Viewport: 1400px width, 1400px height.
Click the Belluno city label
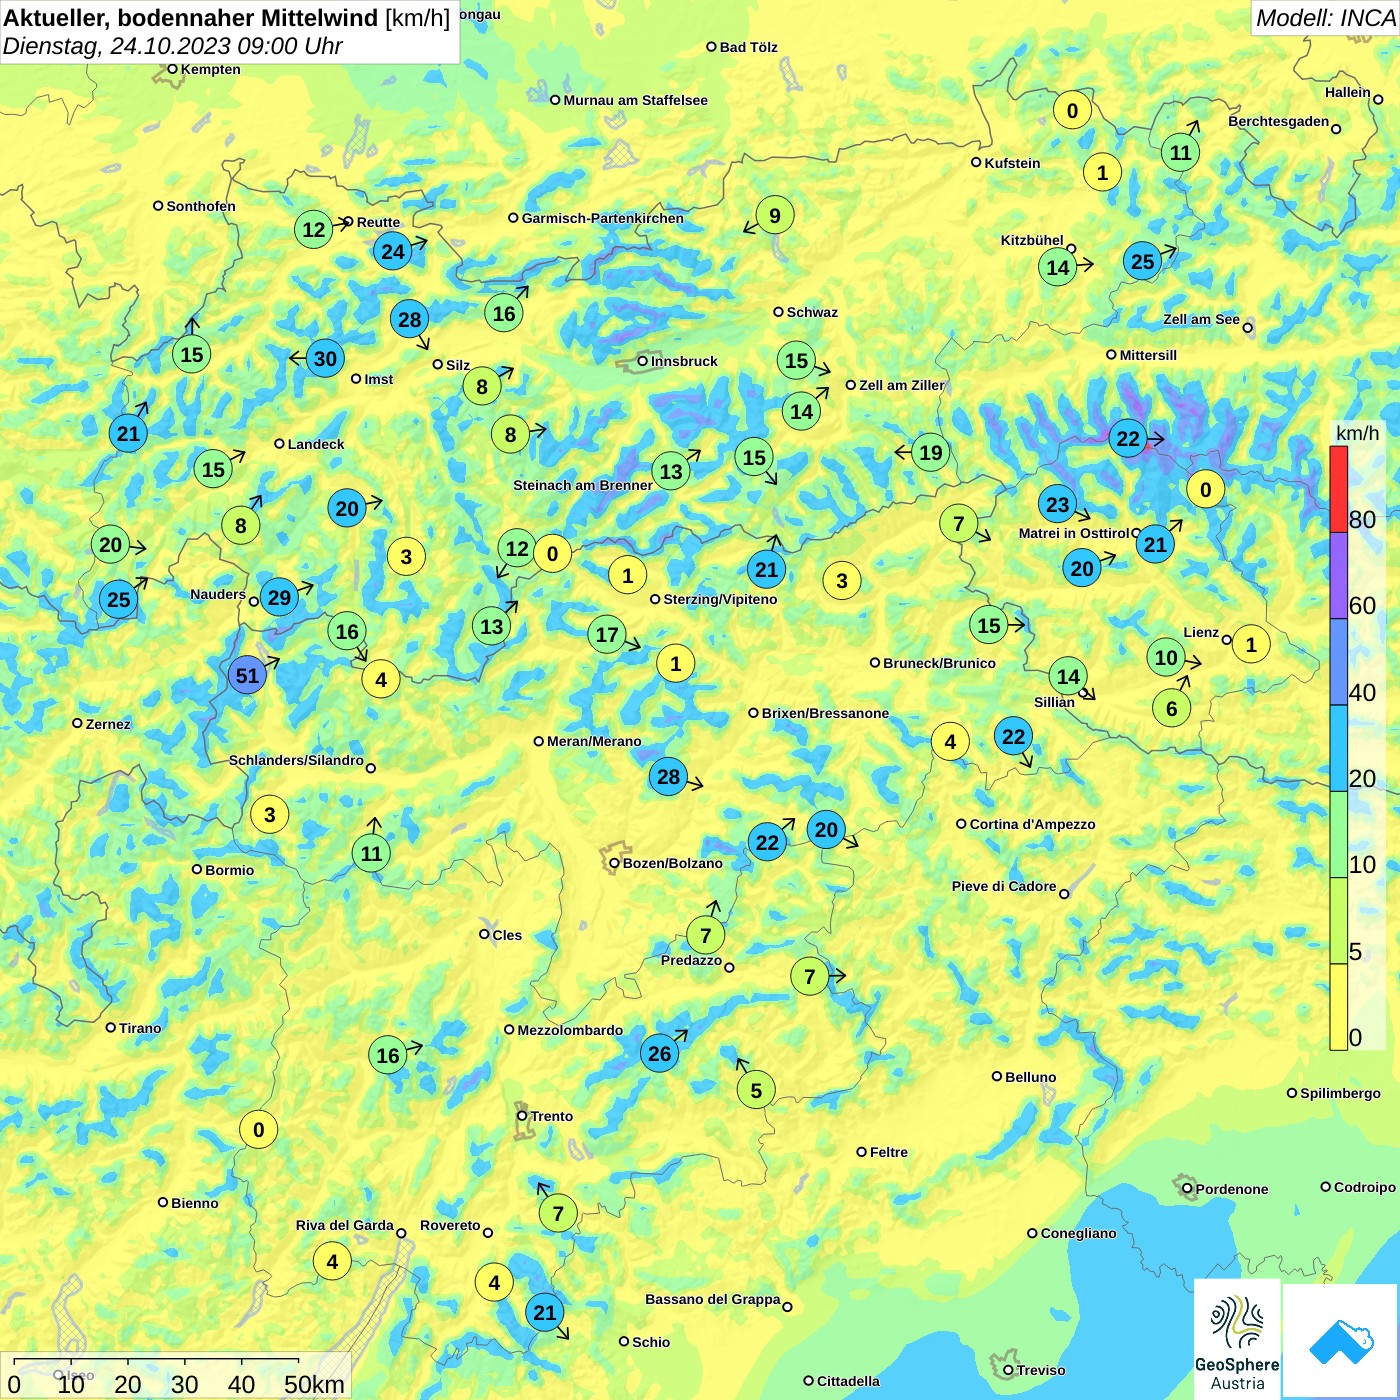click(x=1030, y=1077)
